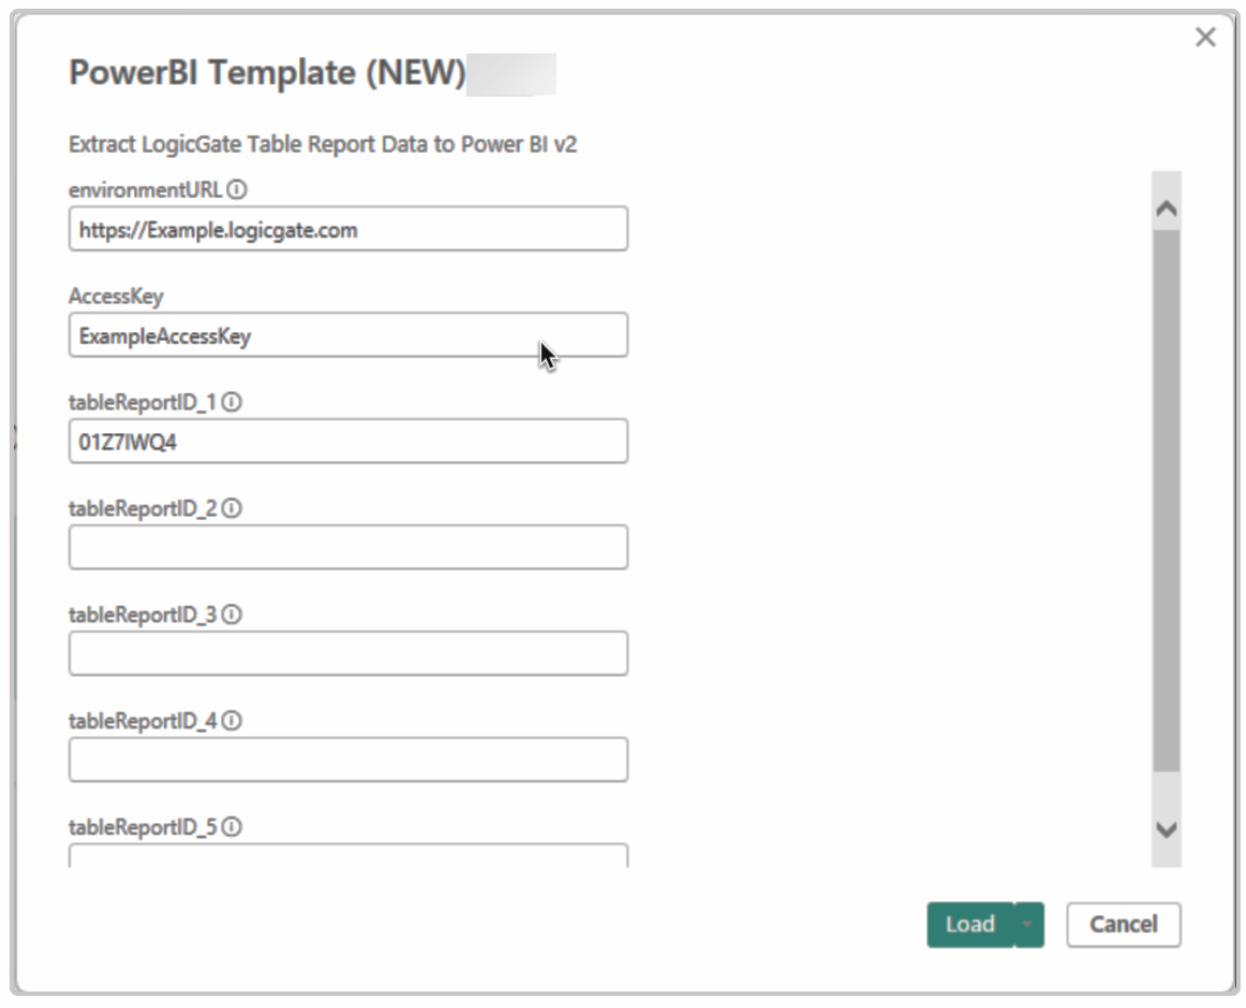This screenshot has width=1246, height=1008.
Task: Click the info icon next to tableReportID_5
Action: [x=231, y=826]
